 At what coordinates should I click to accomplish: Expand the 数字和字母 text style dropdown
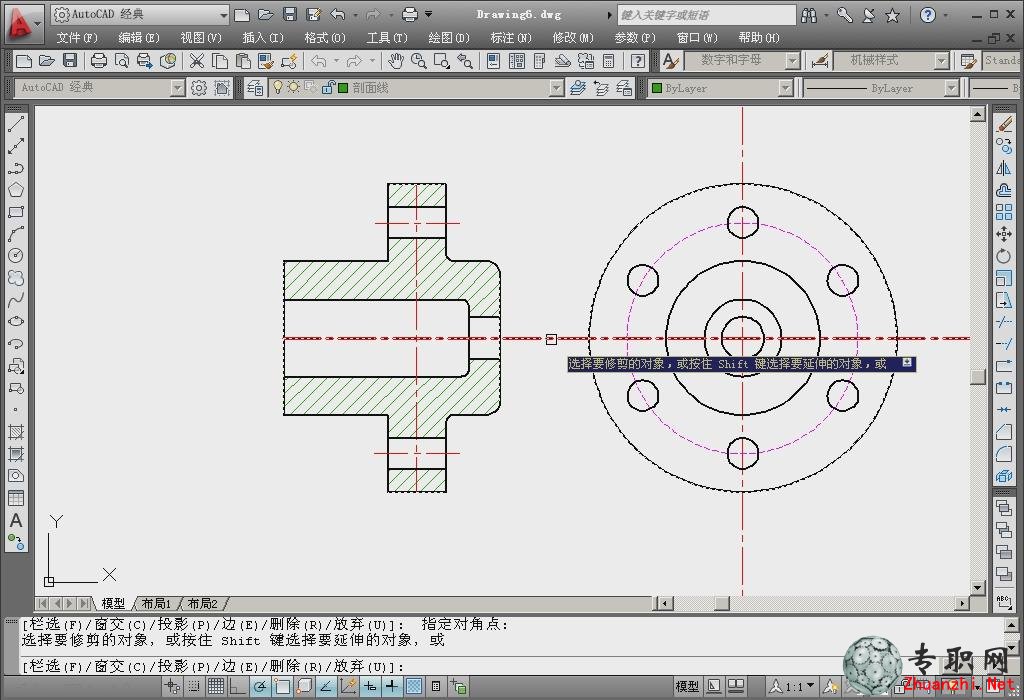tap(792, 61)
